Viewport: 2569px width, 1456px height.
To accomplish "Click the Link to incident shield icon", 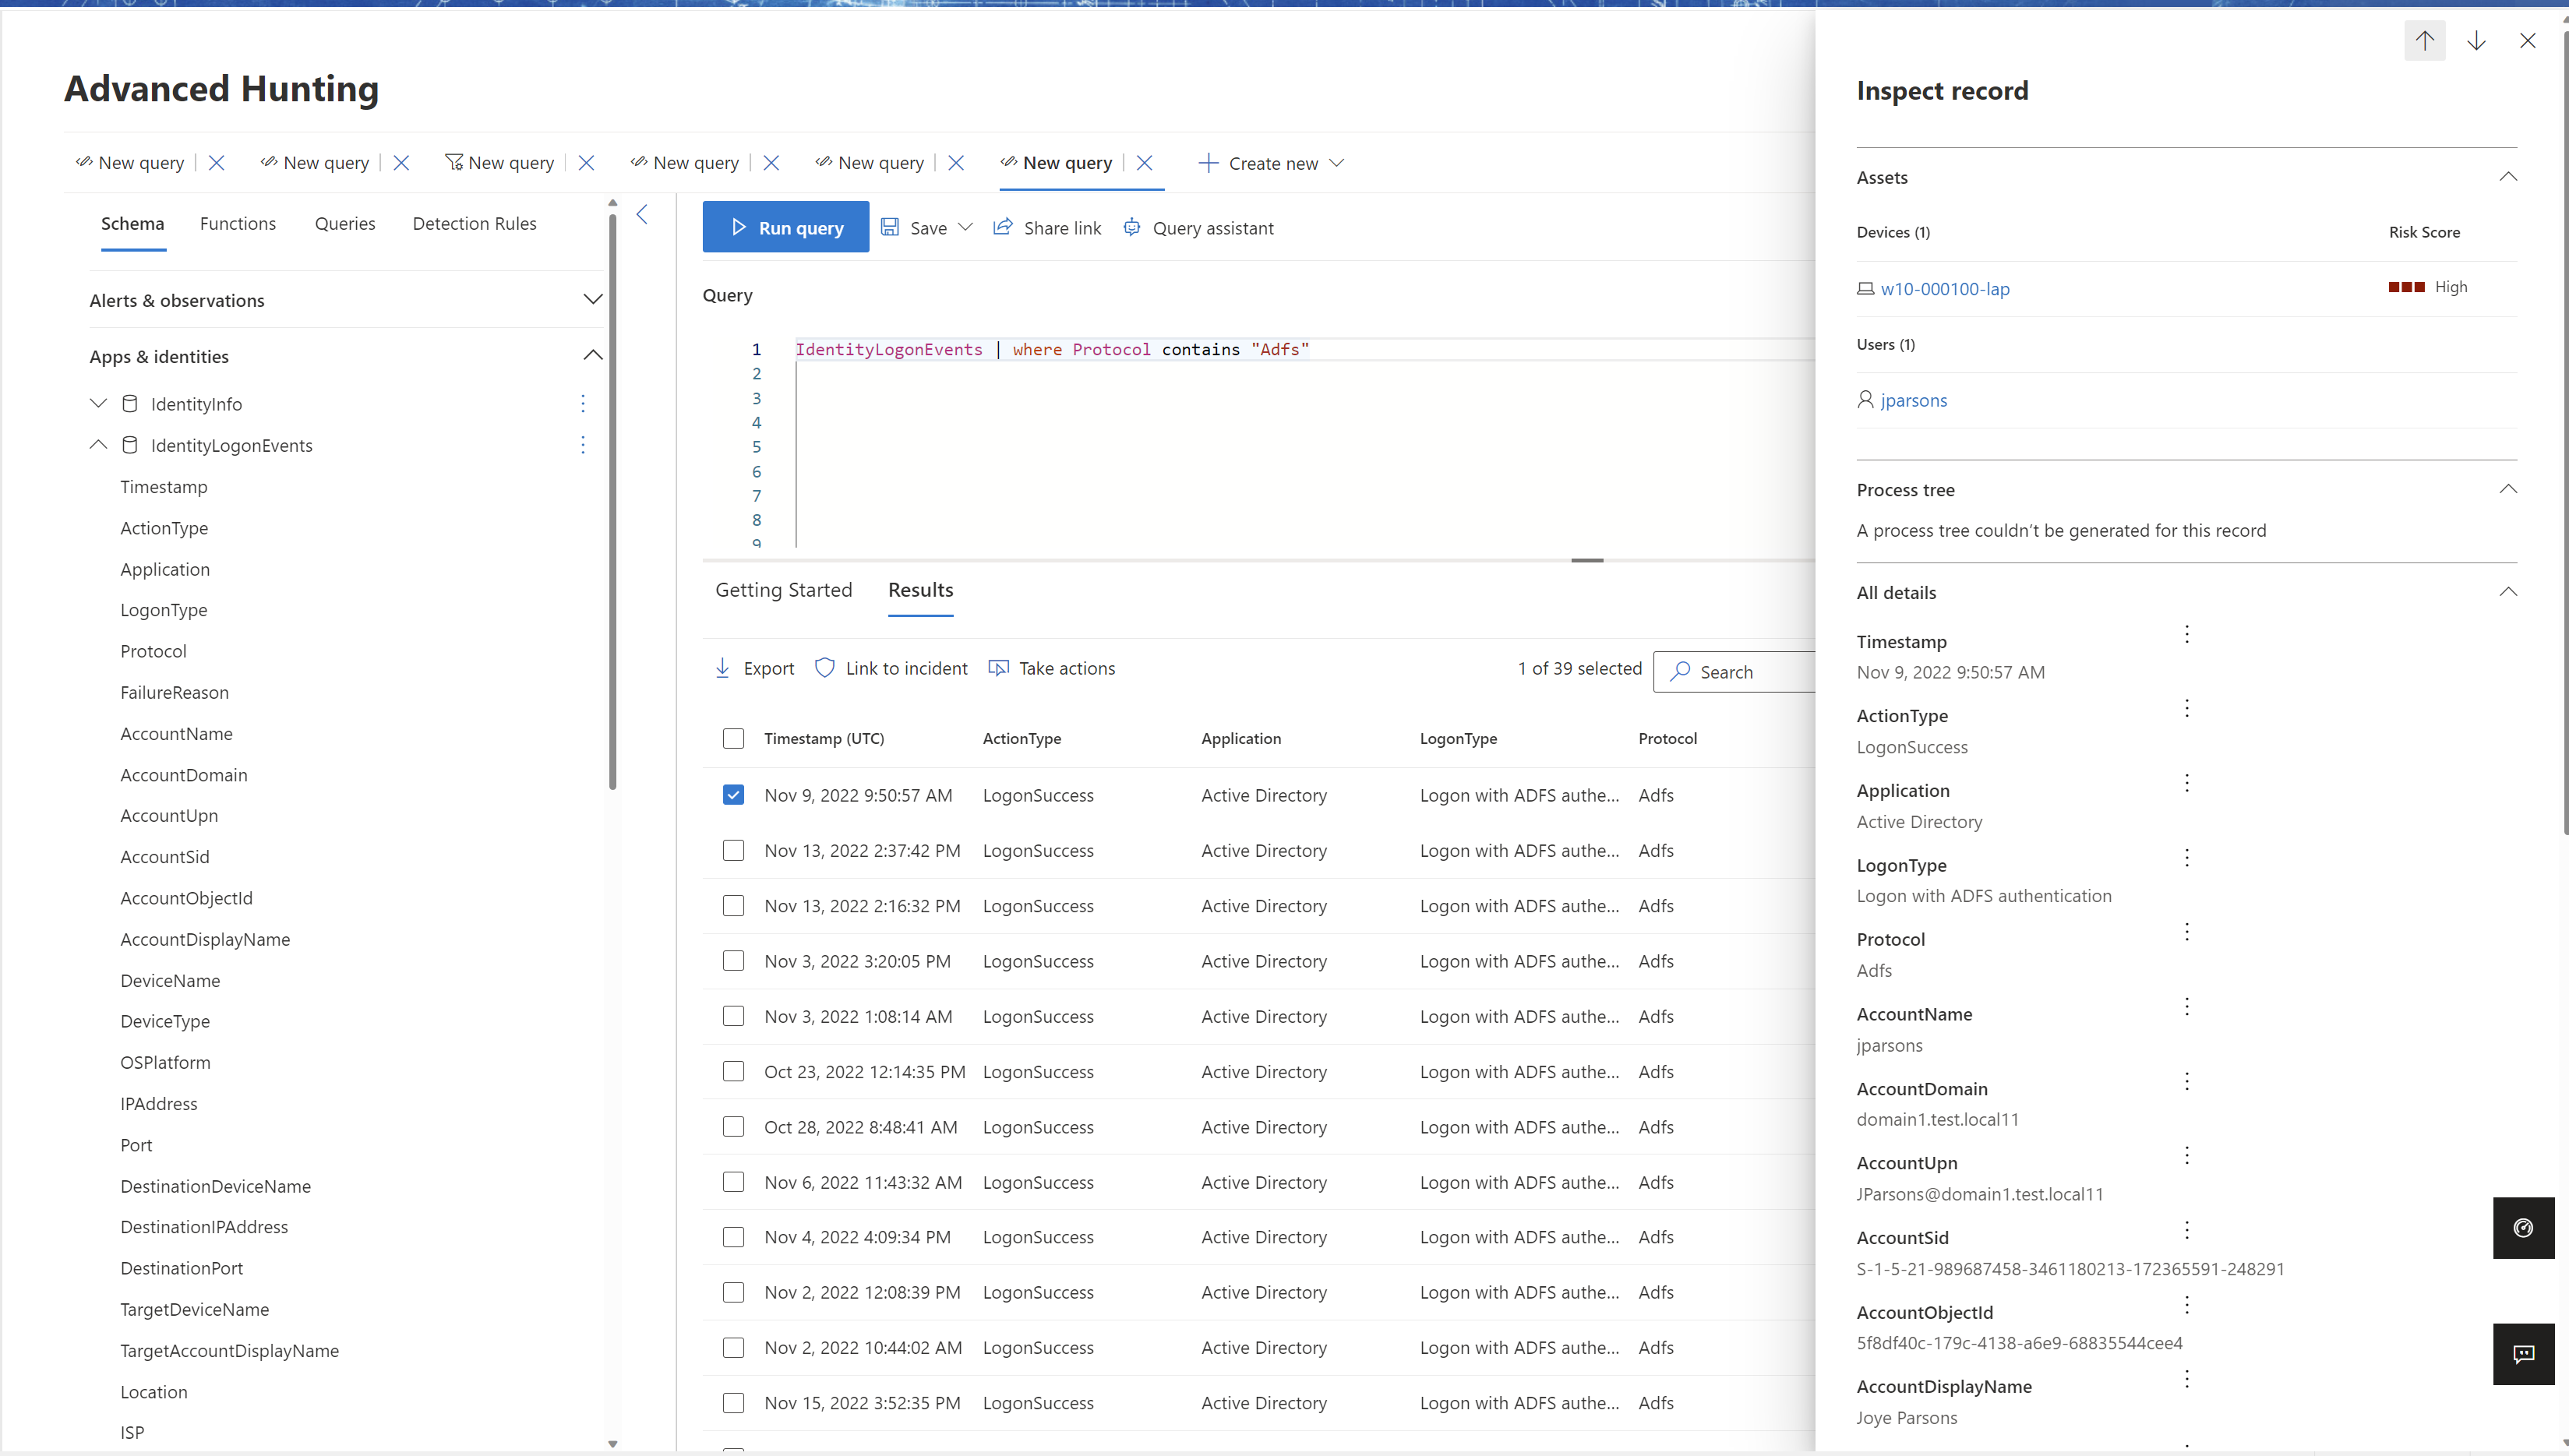I will [x=825, y=668].
